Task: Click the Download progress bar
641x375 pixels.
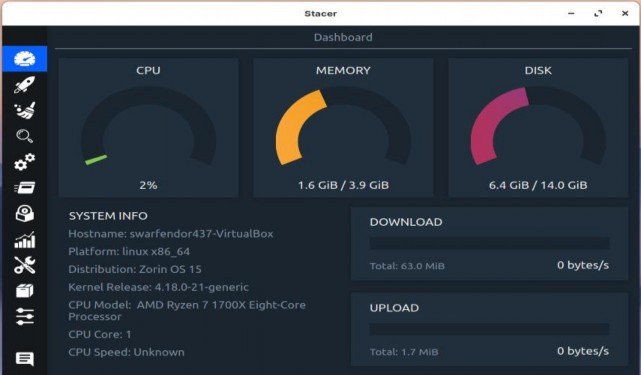Action: pyautogui.click(x=489, y=243)
